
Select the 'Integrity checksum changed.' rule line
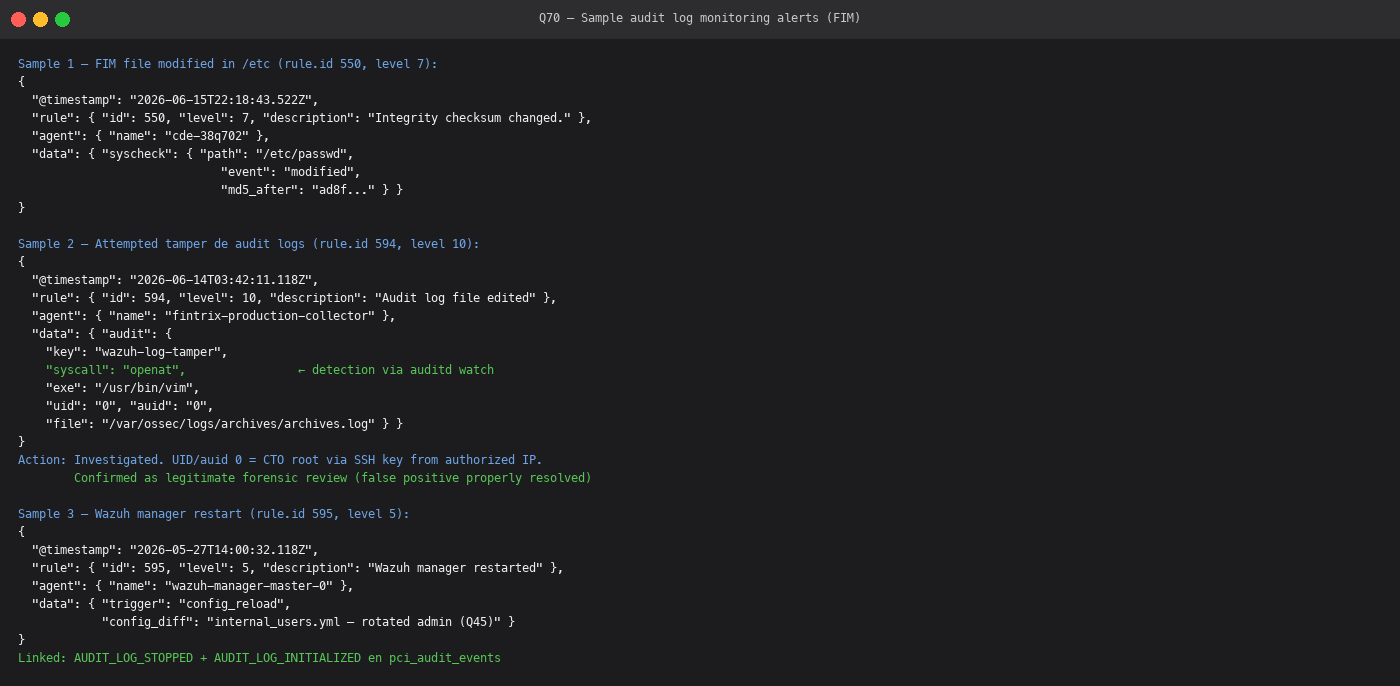312,118
